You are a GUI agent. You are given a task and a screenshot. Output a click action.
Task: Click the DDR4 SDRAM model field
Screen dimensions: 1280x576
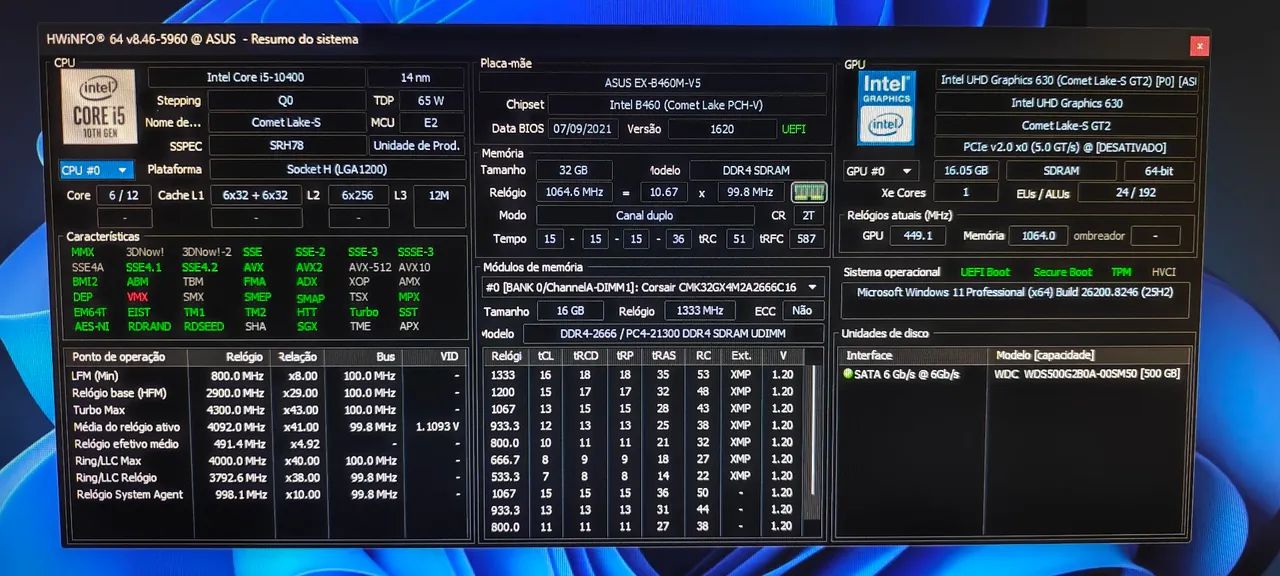[x=758, y=170]
